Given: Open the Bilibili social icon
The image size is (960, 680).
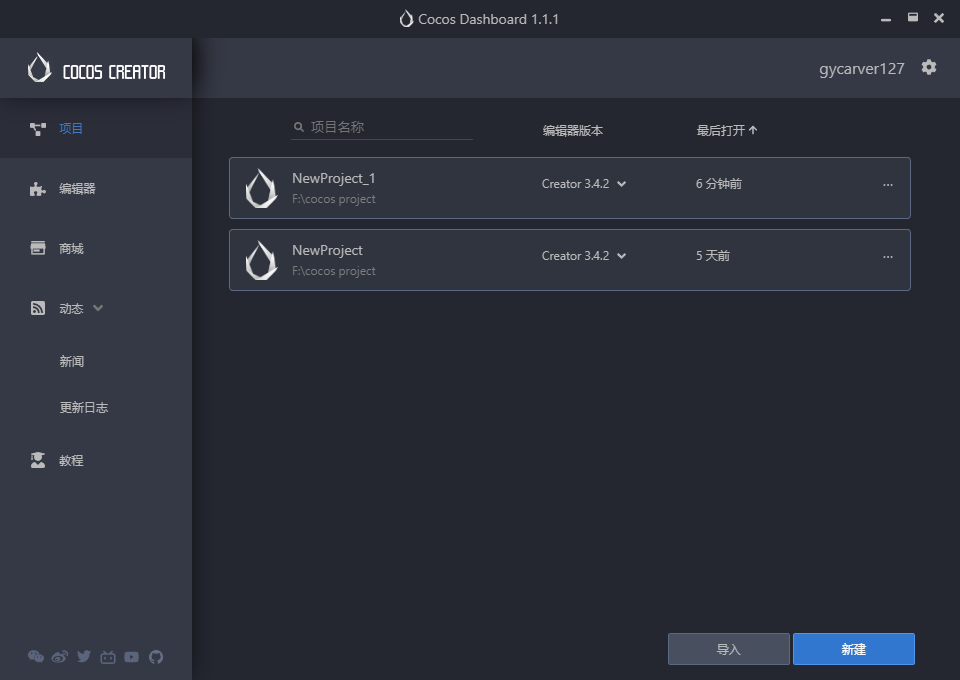Looking at the screenshot, I should pos(108,657).
